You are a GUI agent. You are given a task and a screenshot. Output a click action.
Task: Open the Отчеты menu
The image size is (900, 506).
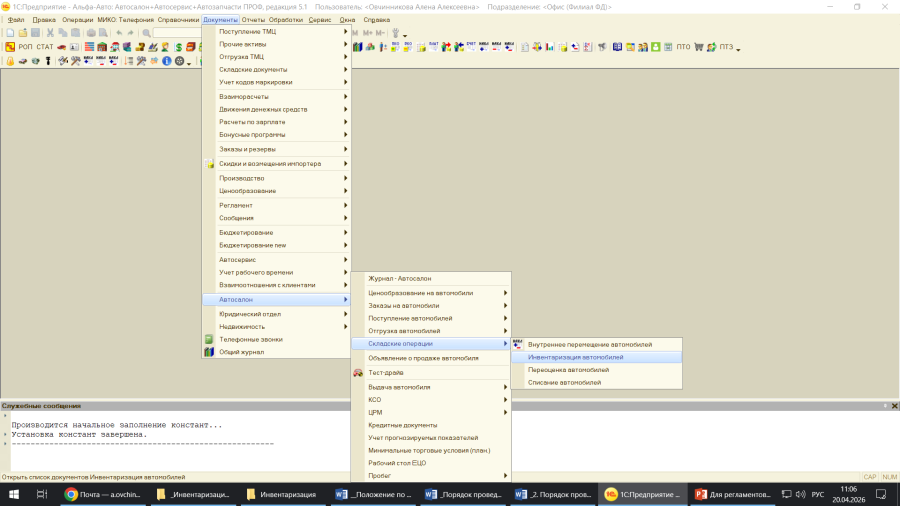pos(253,20)
